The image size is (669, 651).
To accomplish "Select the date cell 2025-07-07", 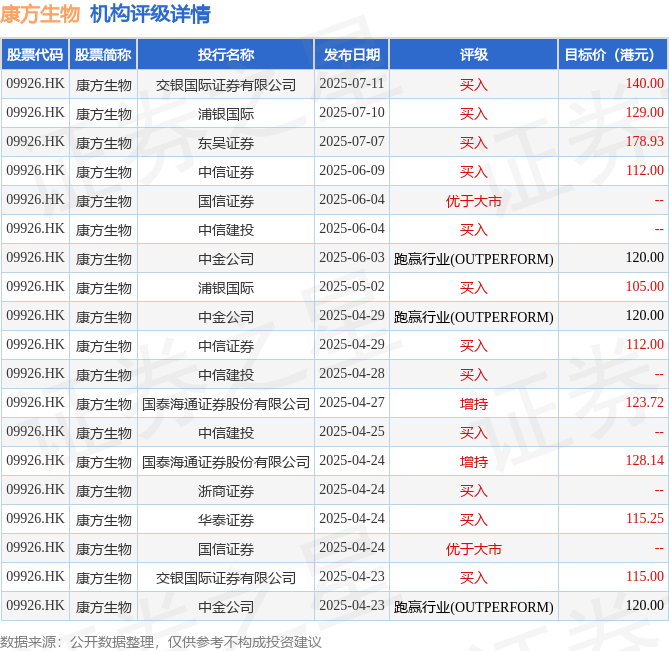I will 352,142.
